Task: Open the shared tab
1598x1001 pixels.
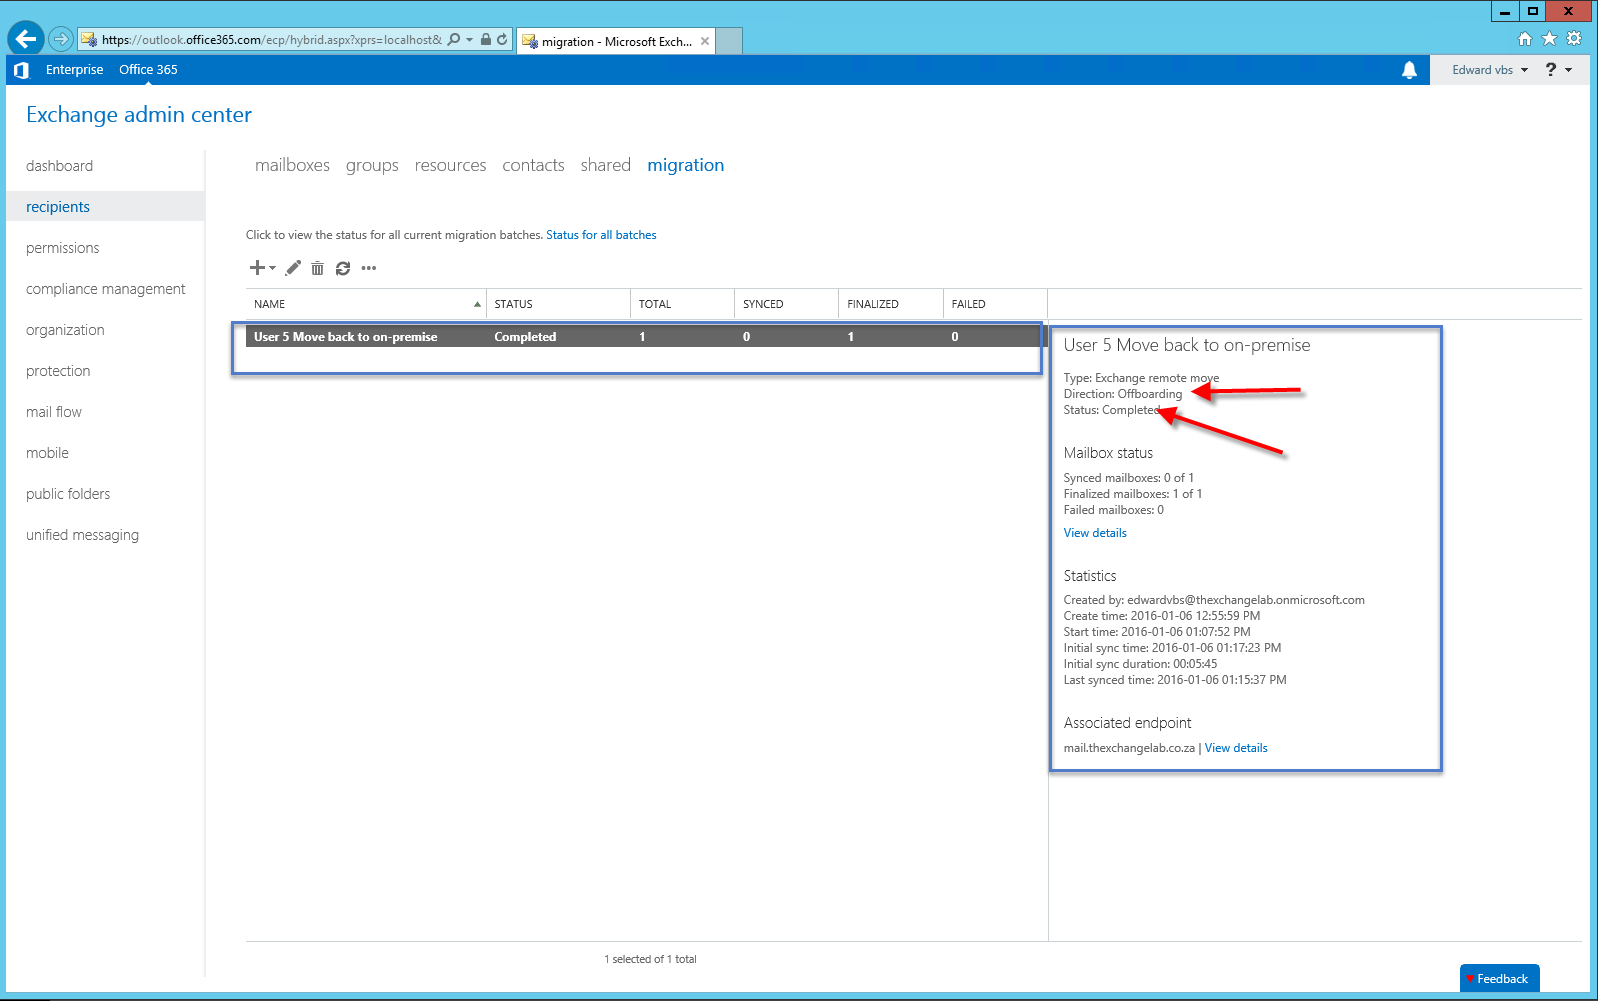Action: [x=605, y=165]
